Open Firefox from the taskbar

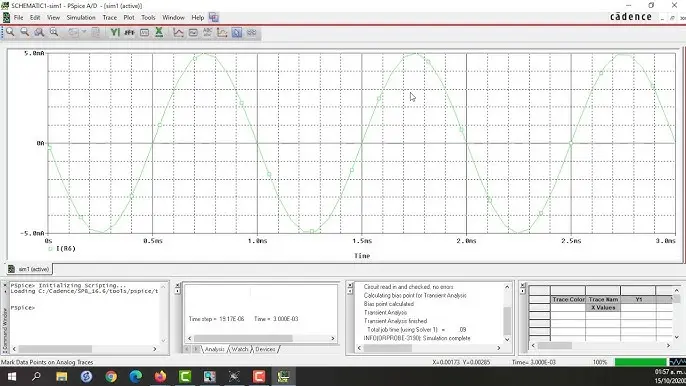click(x=161, y=376)
